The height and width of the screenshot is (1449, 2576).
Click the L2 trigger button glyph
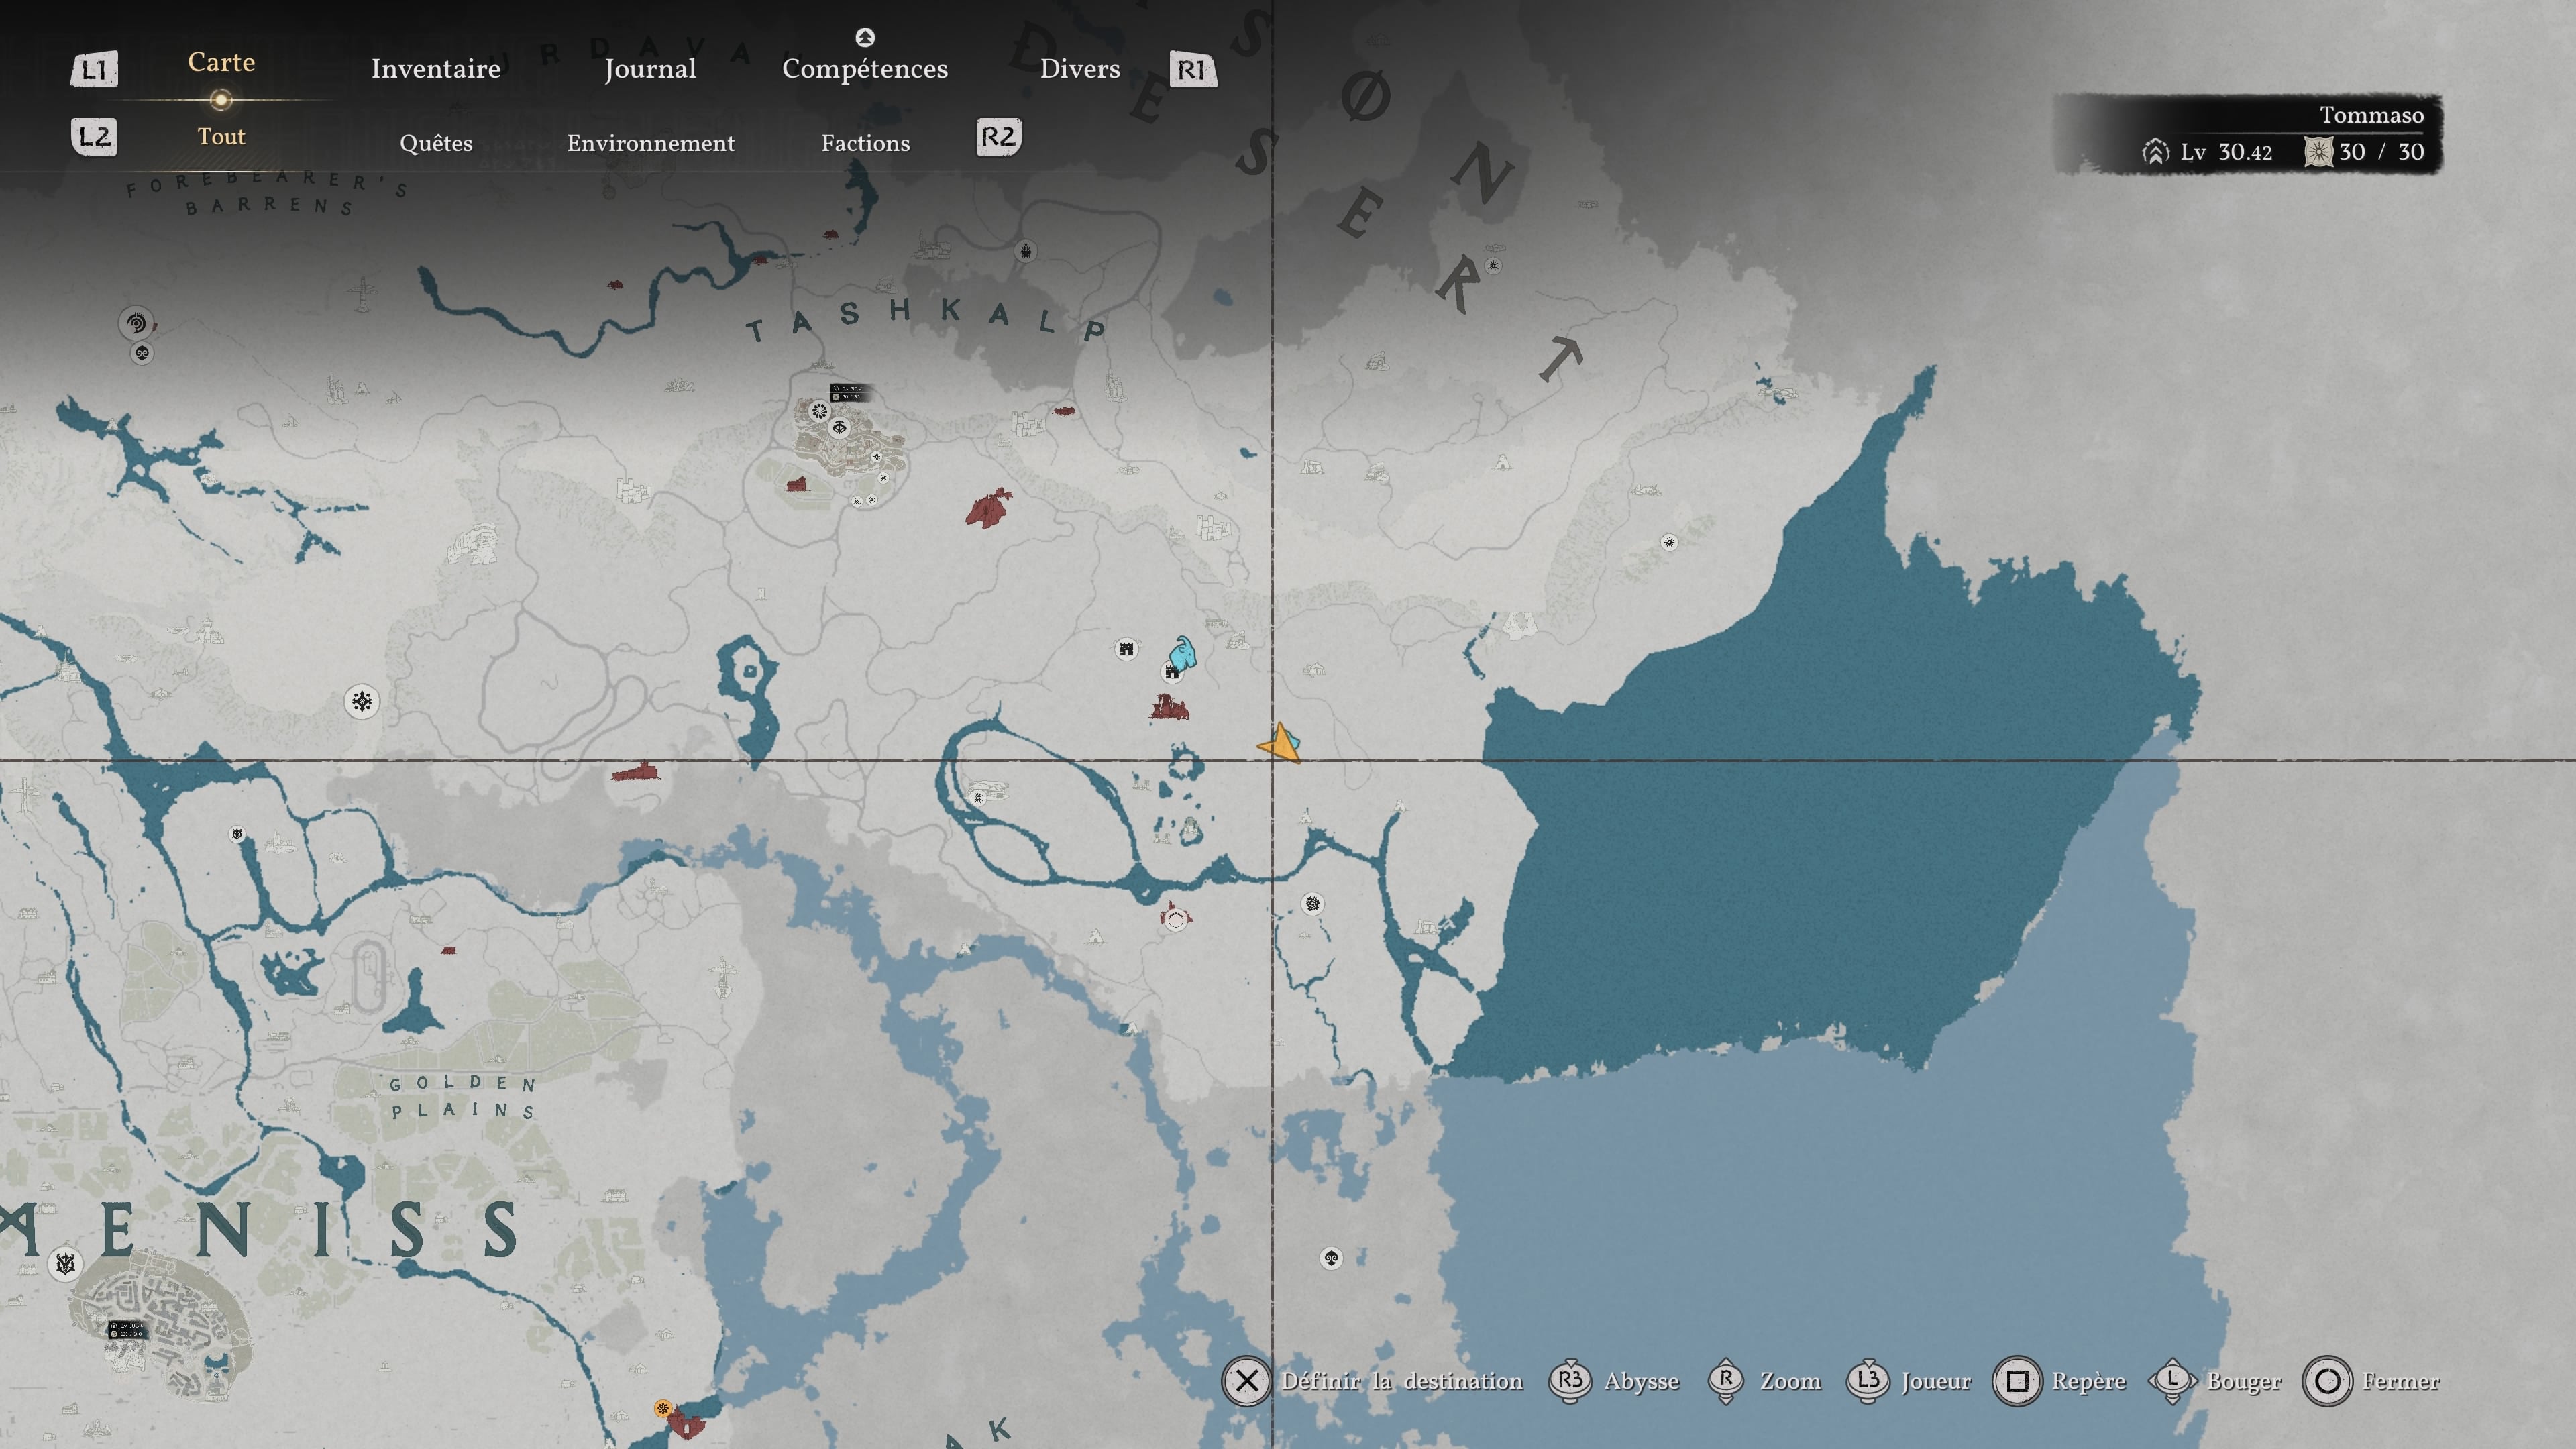pyautogui.click(x=94, y=136)
